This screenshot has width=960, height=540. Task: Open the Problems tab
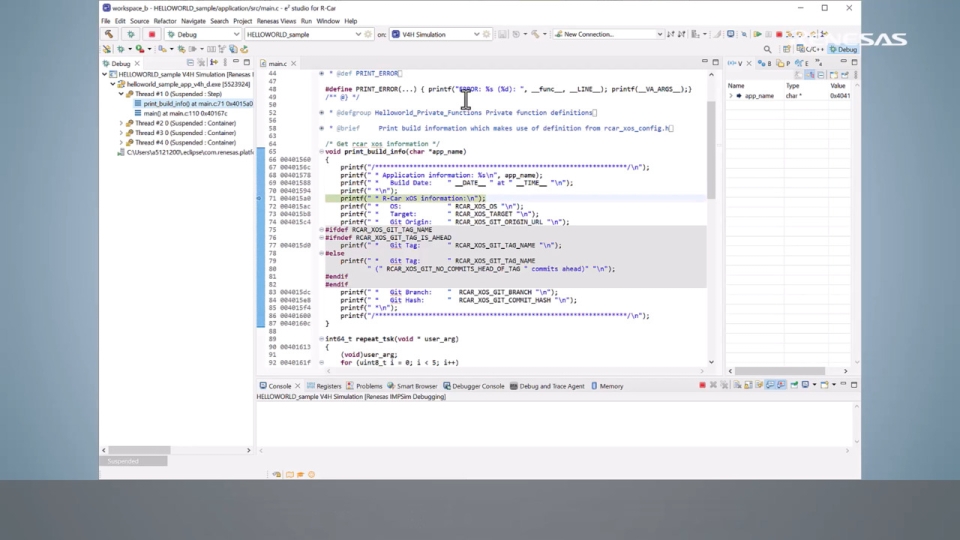tap(364, 386)
